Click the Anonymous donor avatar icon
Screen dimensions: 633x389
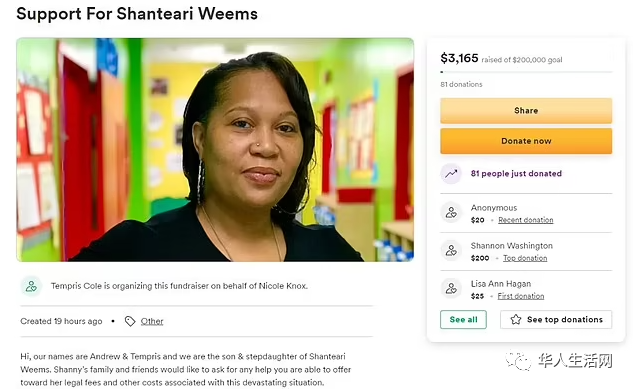coord(451,212)
